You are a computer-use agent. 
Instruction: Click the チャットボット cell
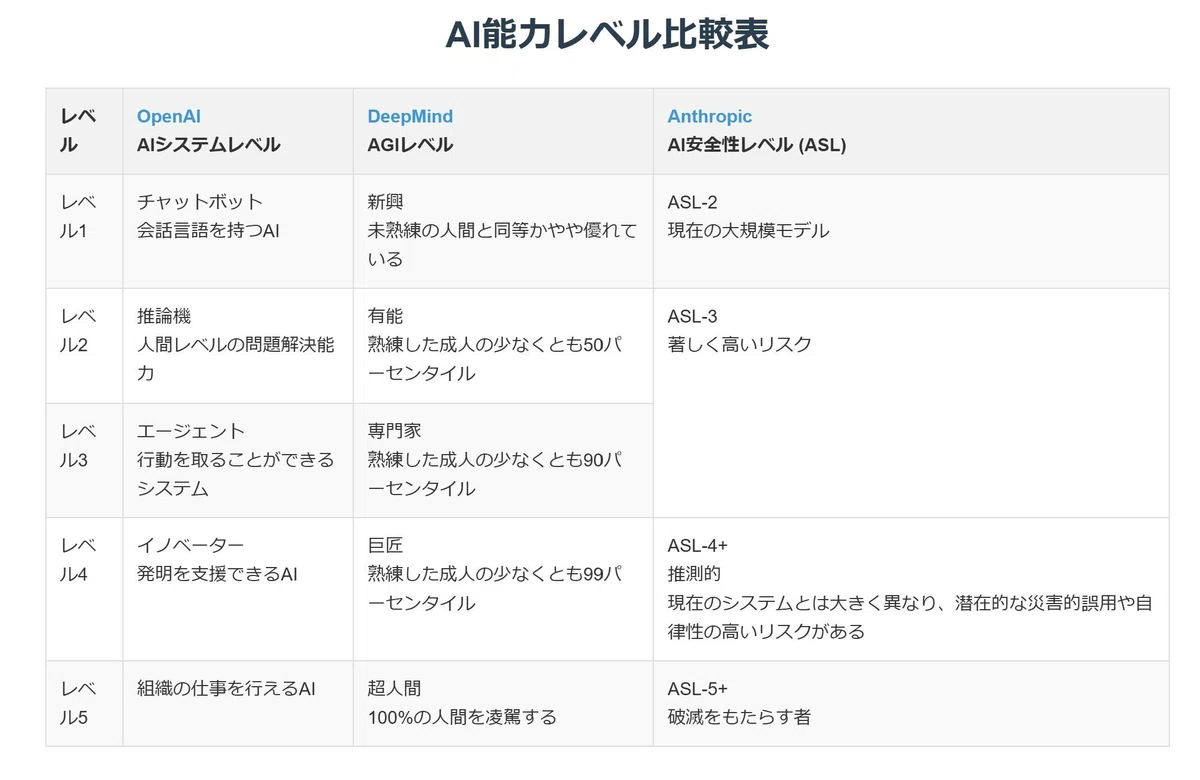click(238, 231)
